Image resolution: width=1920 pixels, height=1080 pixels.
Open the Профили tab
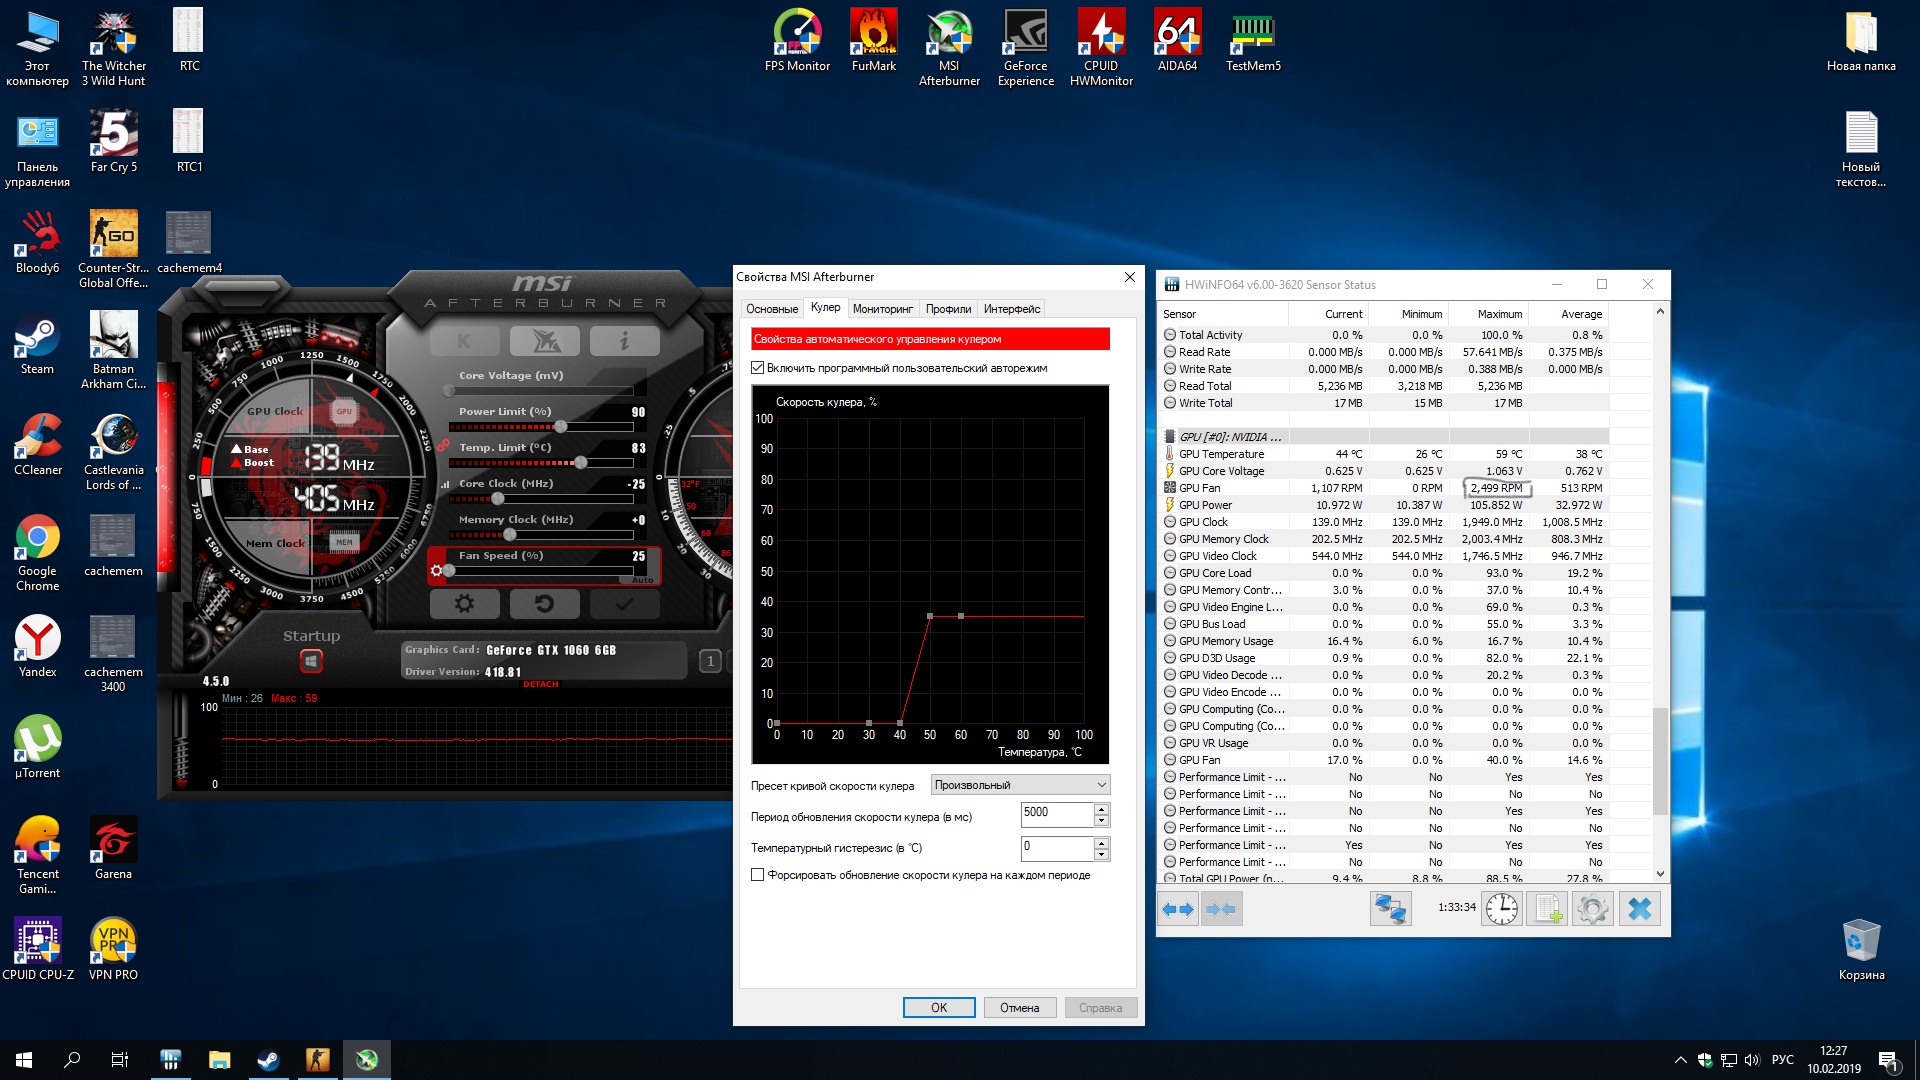(948, 309)
